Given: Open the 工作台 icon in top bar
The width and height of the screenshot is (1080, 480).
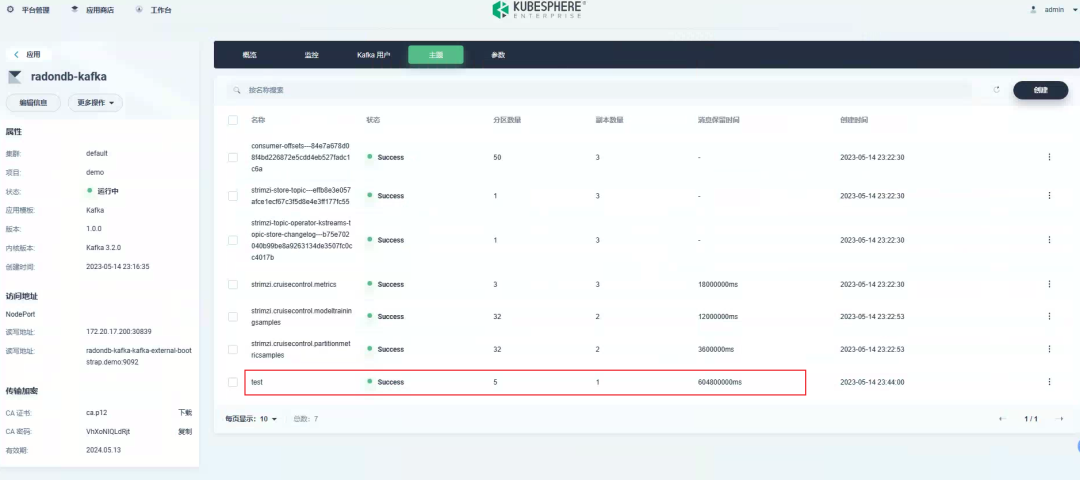Looking at the screenshot, I should pyautogui.click(x=139, y=10).
